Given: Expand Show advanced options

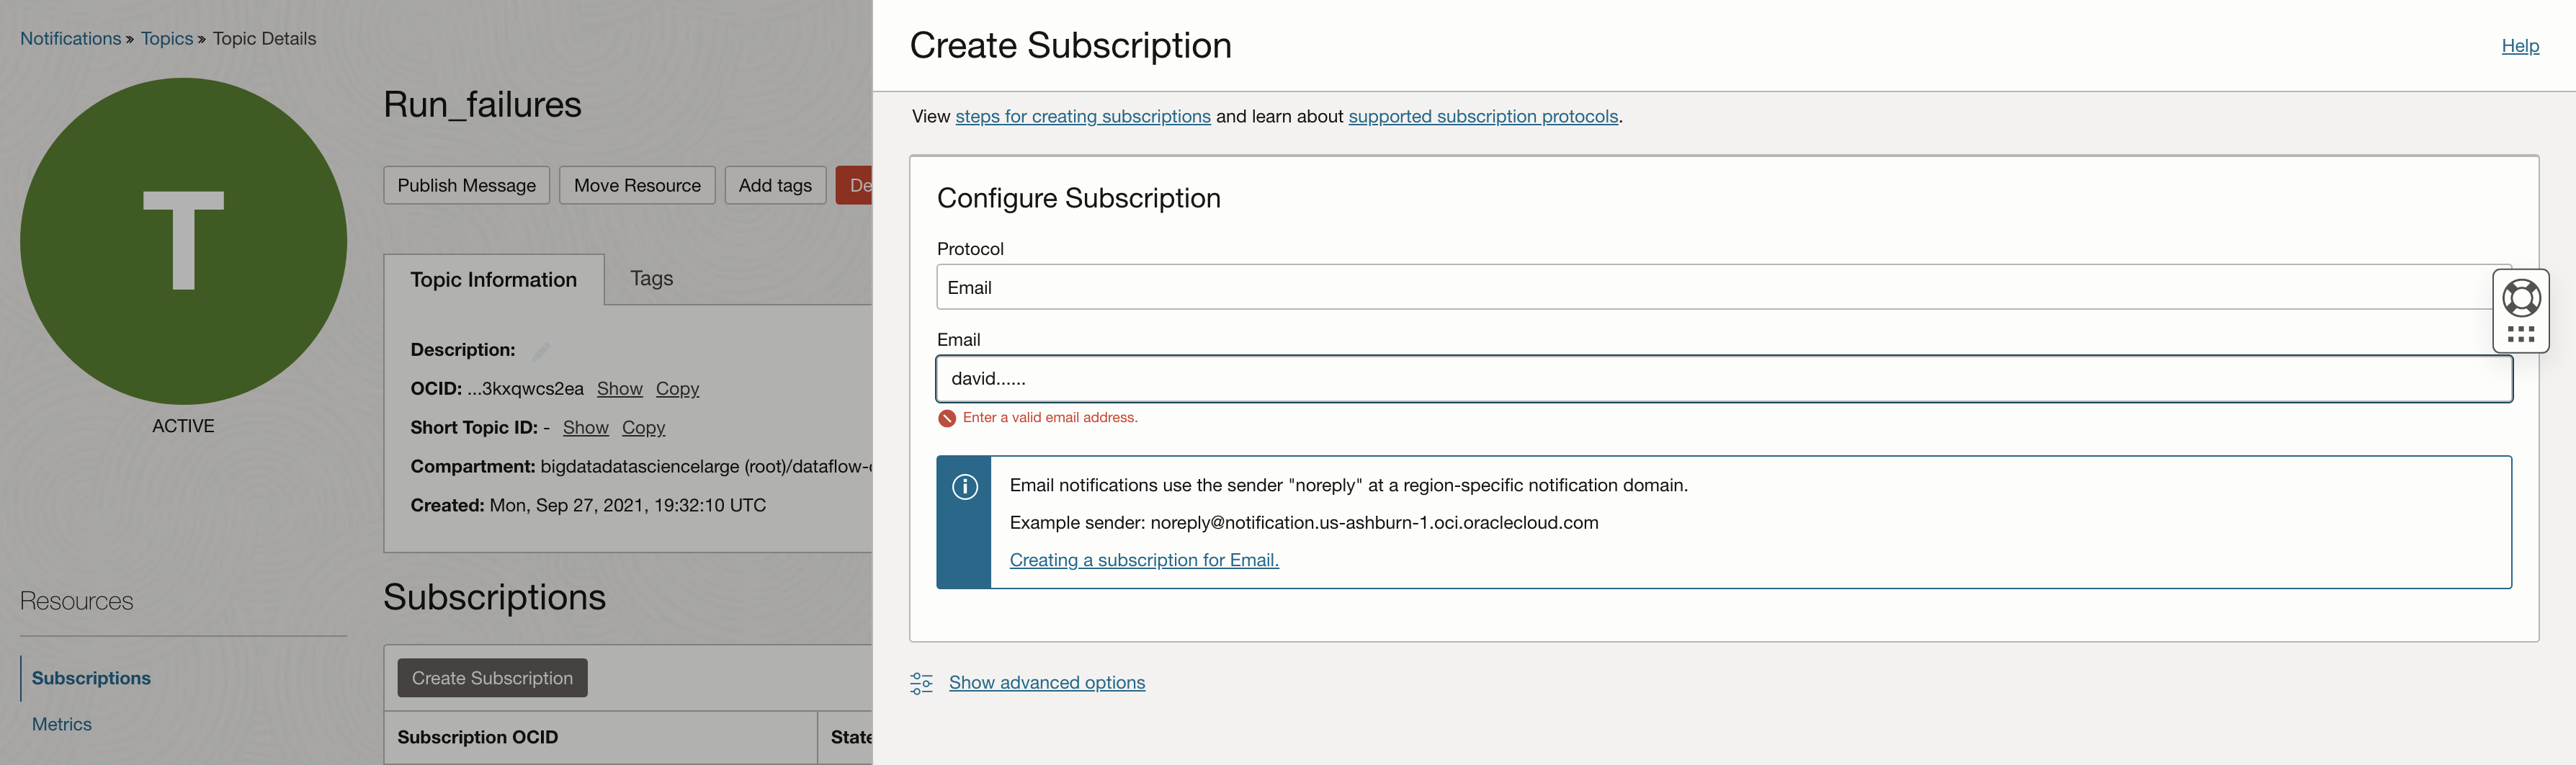Looking at the screenshot, I should click(1046, 683).
